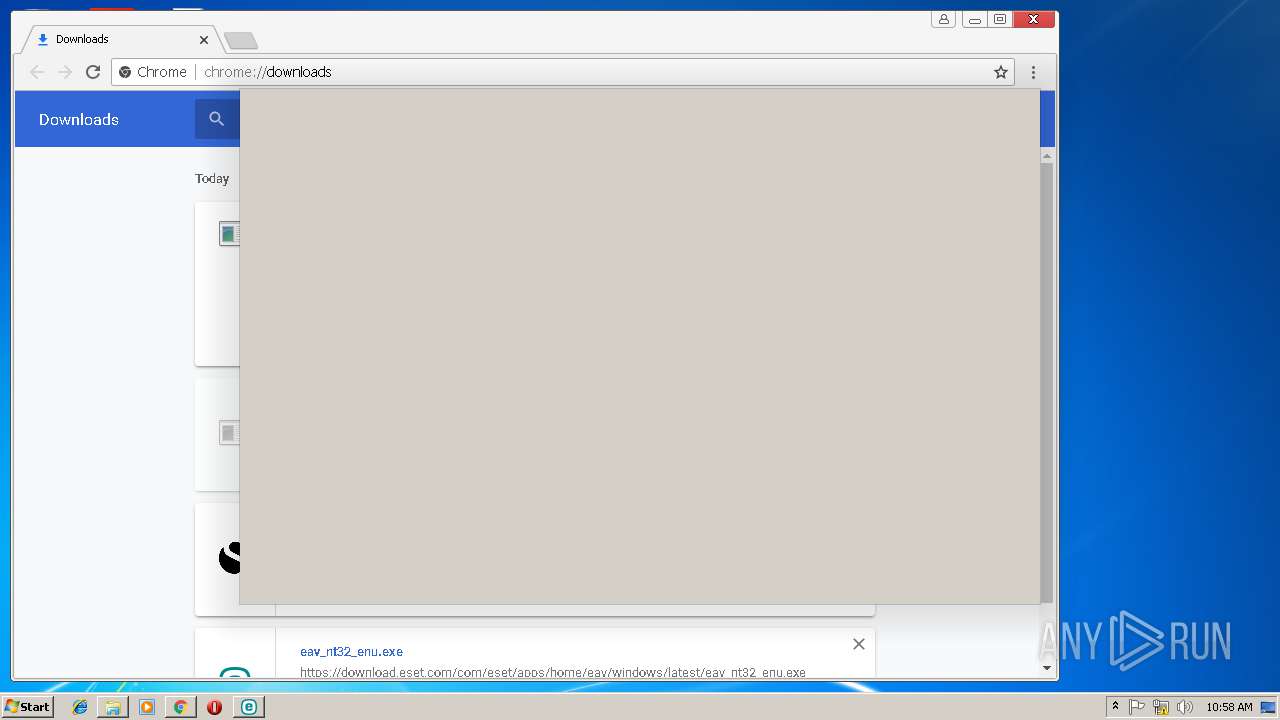The image size is (1280, 720).
Task: Click the Chrome site info icon
Action: pos(125,72)
